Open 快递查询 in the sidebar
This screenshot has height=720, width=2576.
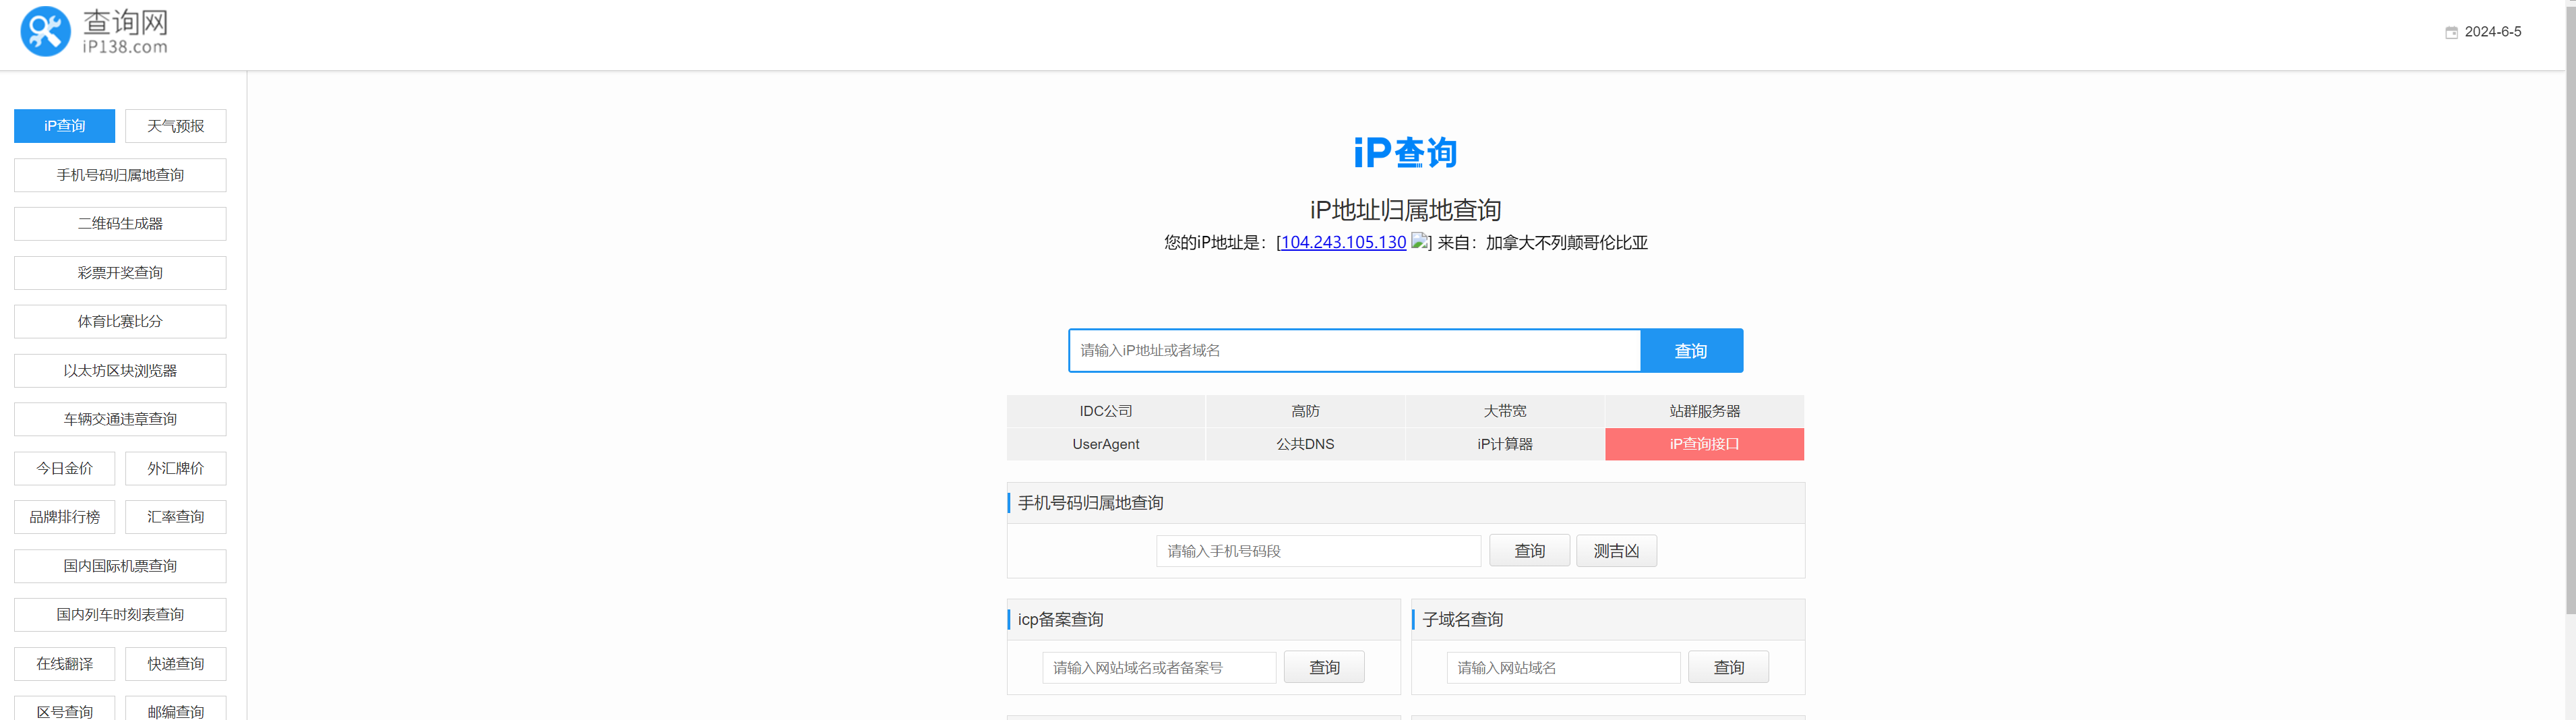[x=176, y=664]
